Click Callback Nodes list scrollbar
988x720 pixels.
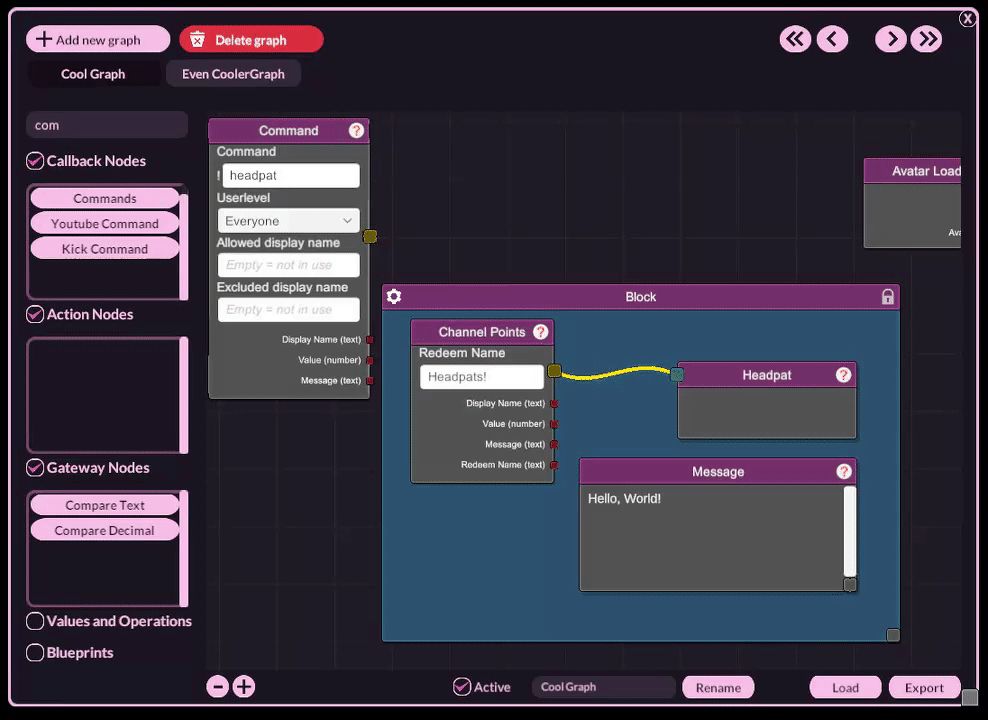184,247
